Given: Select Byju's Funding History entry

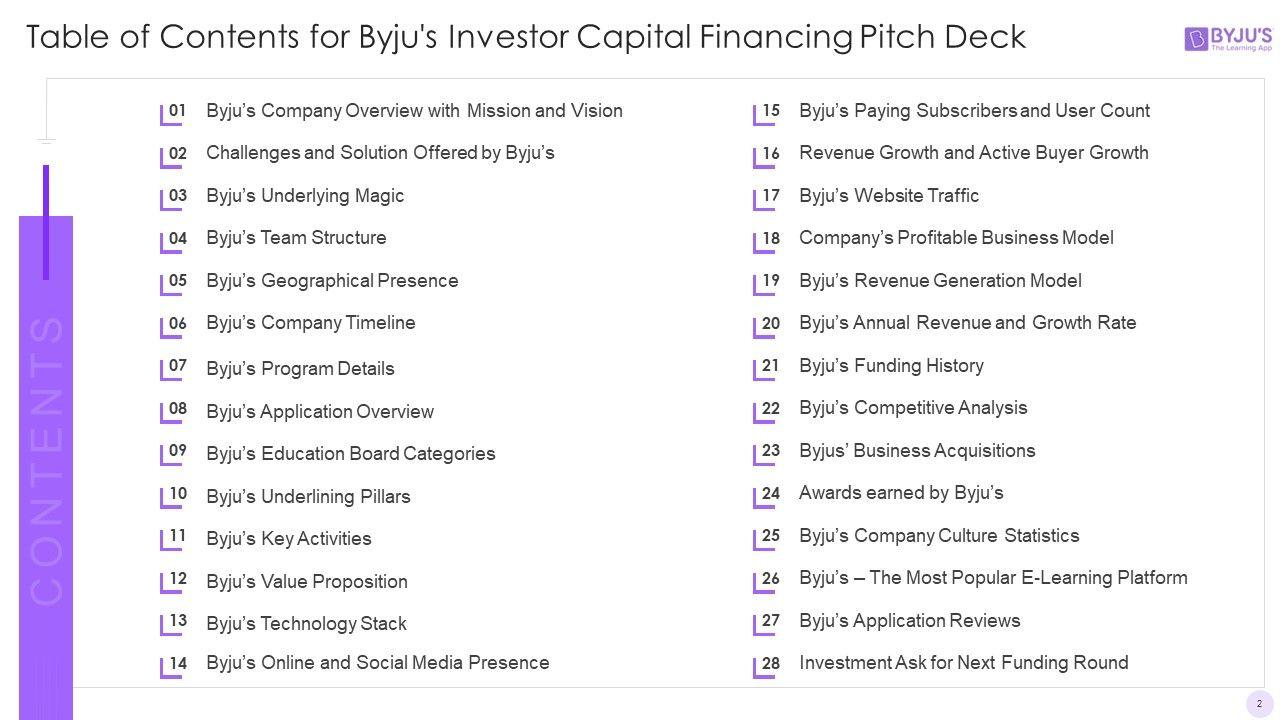Looking at the screenshot, I should point(891,366).
